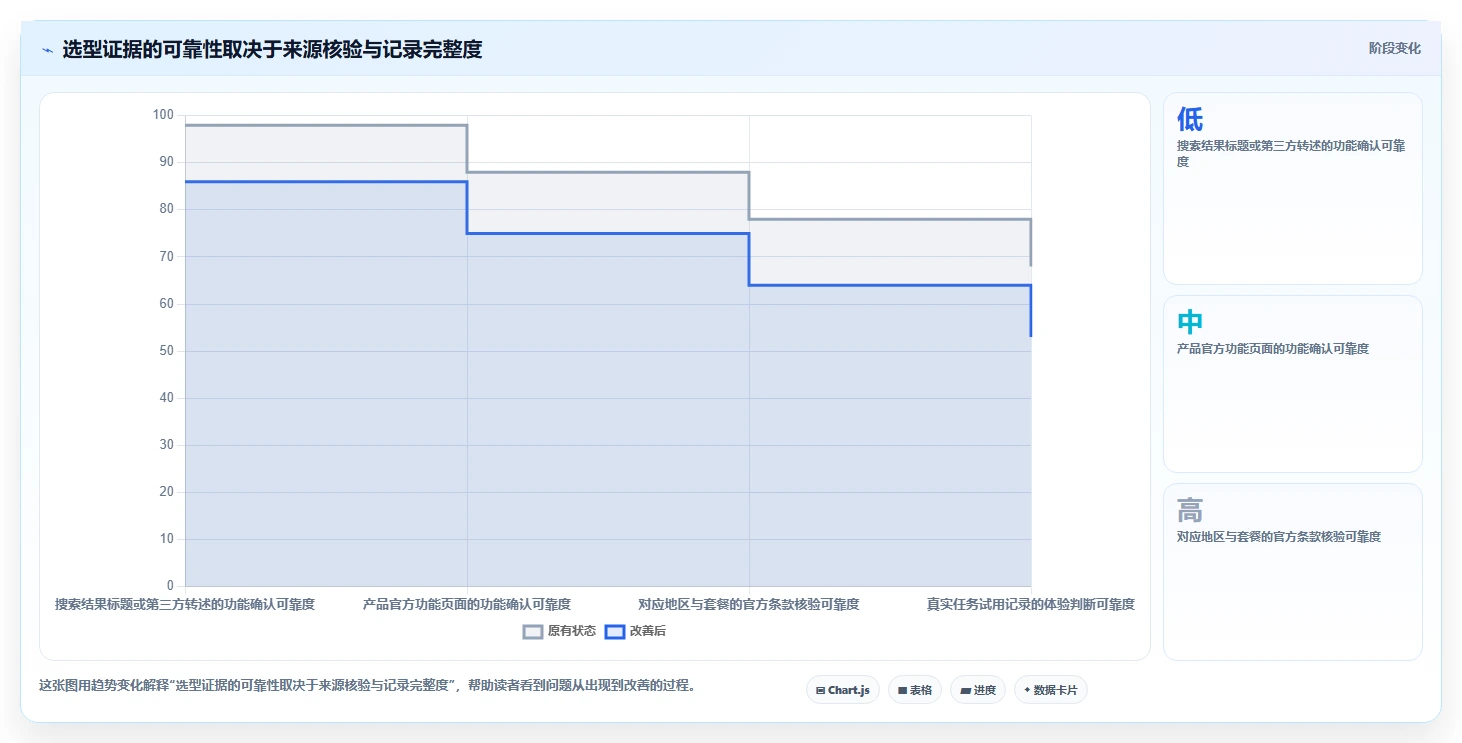
Task: Click axis label 真实任务试用记录的体验判断可靠度
Action: [x=1031, y=604]
